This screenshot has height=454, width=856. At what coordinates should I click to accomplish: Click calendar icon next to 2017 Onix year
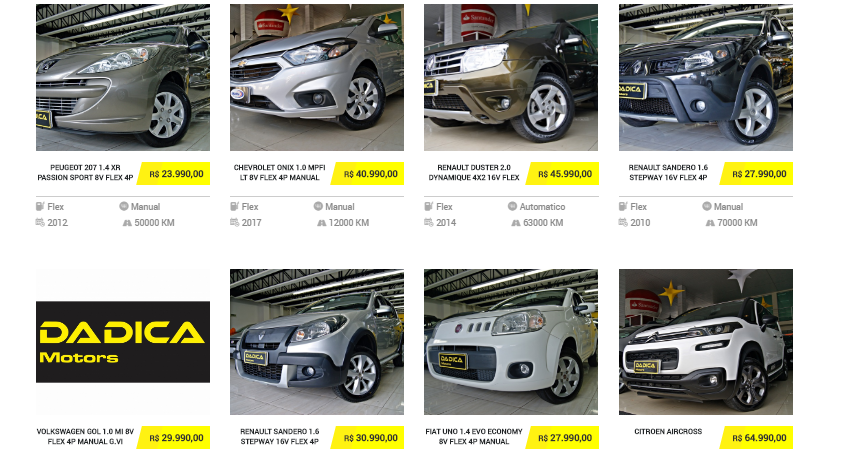coord(234,222)
